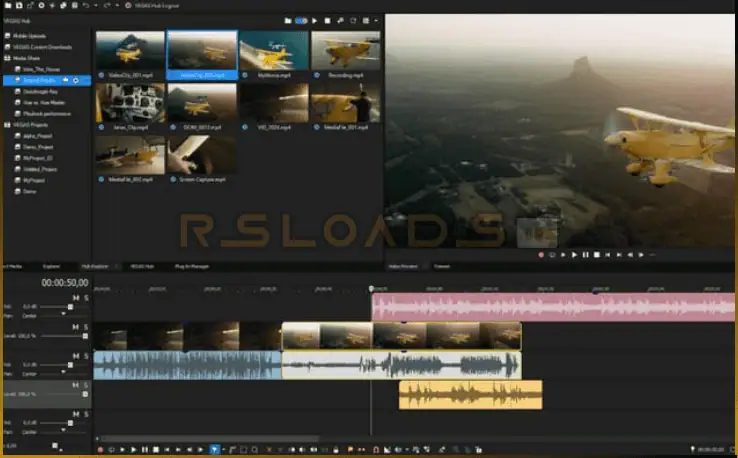Select the Recording.mp4 thumbnail

(x=345, y=51)
